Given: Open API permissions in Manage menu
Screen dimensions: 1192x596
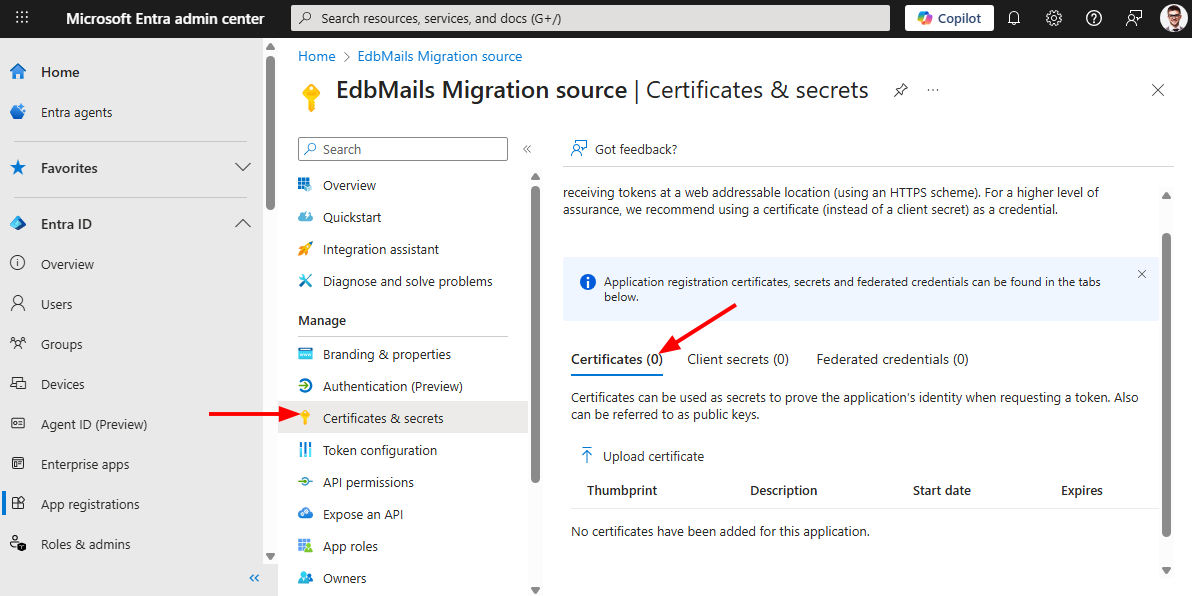Looking at the screenshot, I should point(368,482).
